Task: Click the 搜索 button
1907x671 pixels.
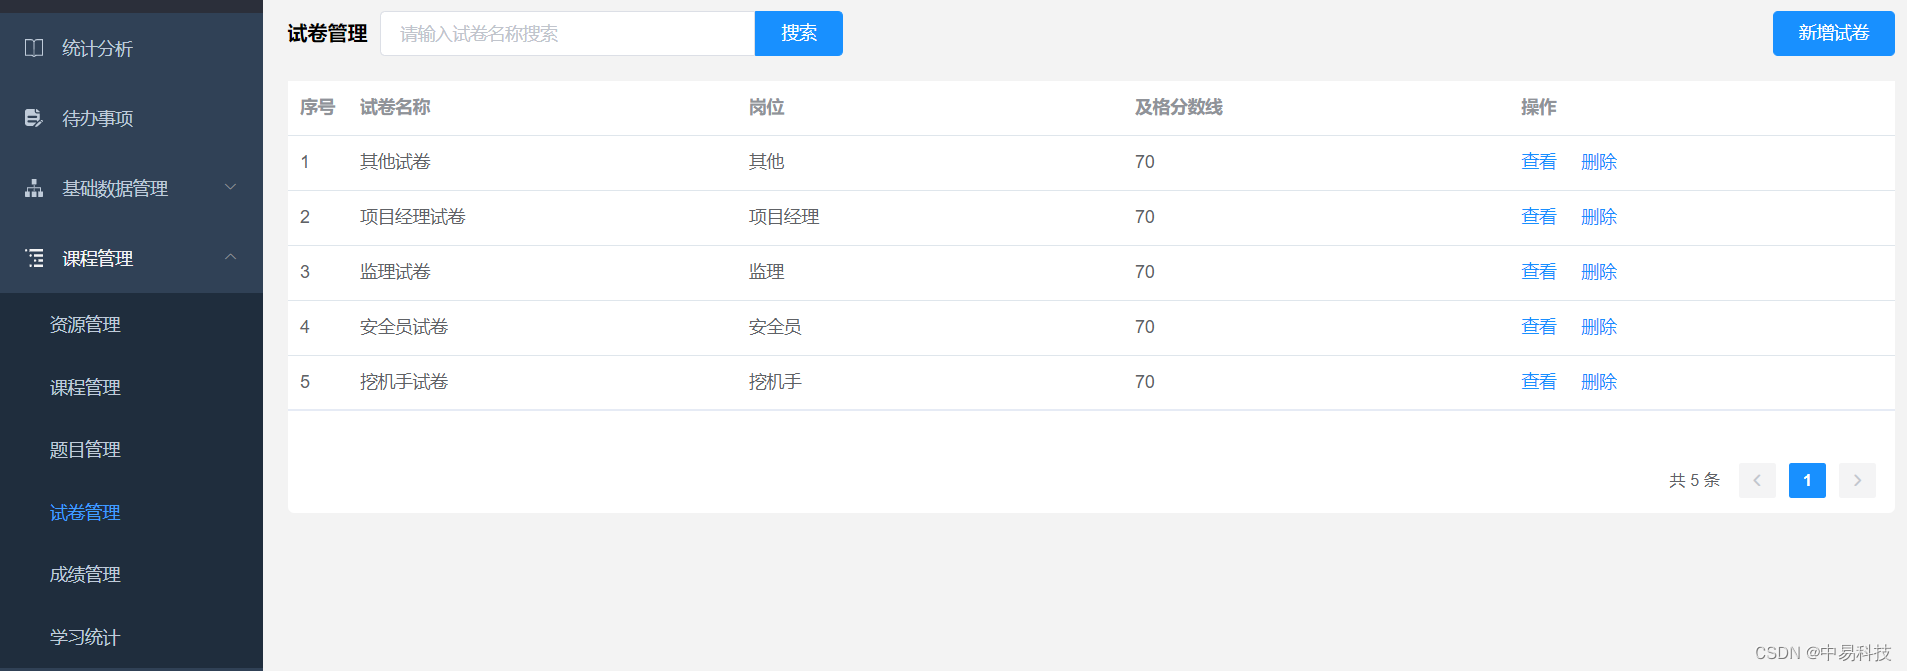Action: coord(799,33)
